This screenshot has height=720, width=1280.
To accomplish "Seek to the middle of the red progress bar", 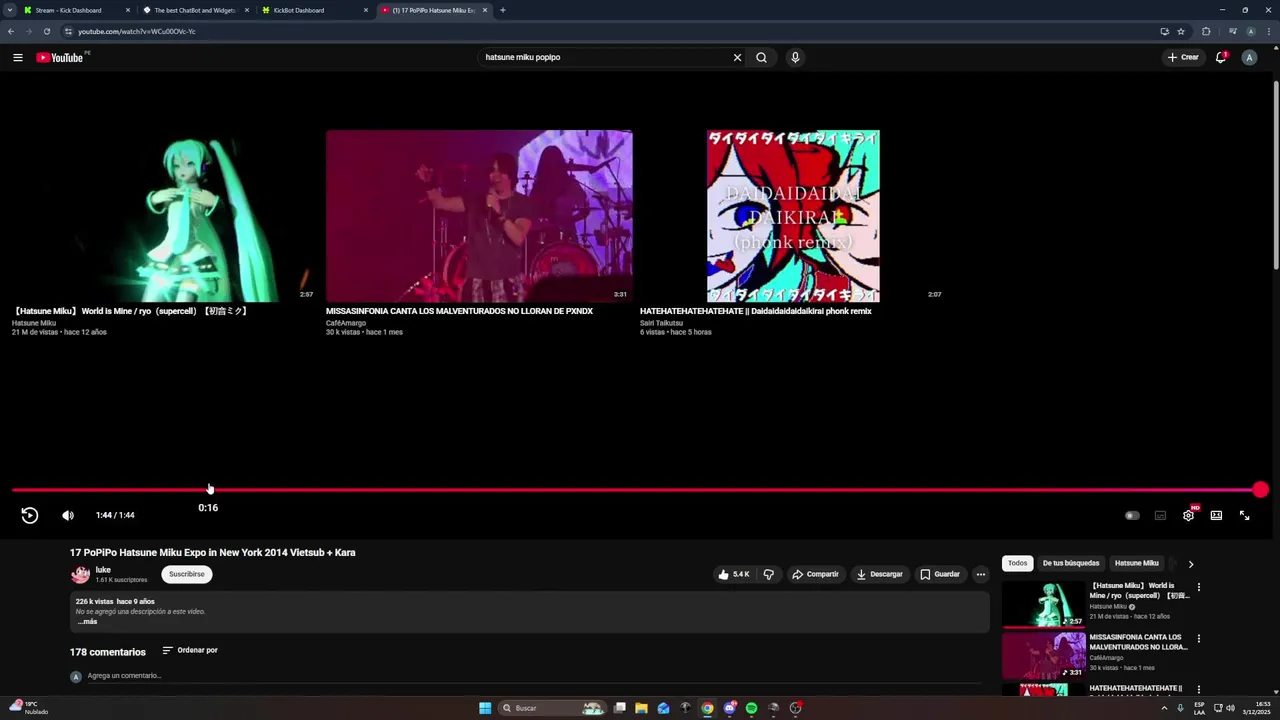I will click(x=636, y=490).
